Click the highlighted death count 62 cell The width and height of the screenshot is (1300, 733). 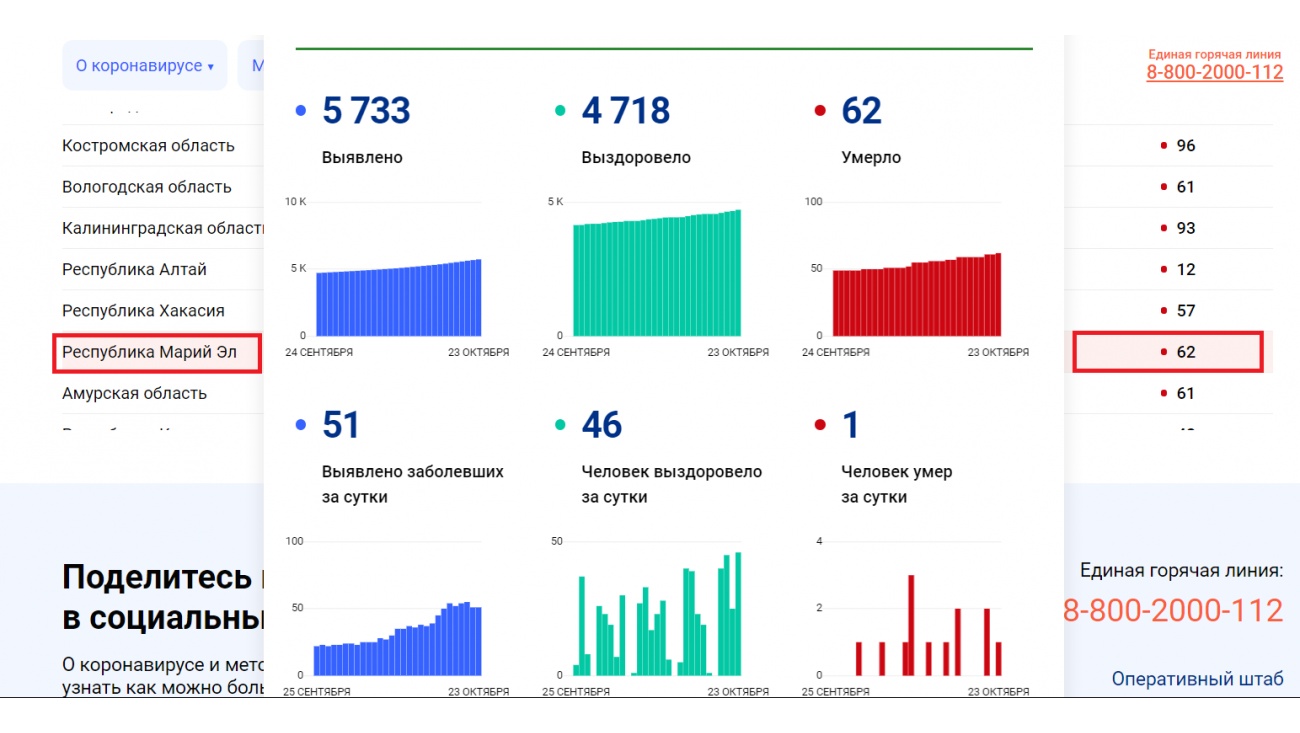[1168, 352]
